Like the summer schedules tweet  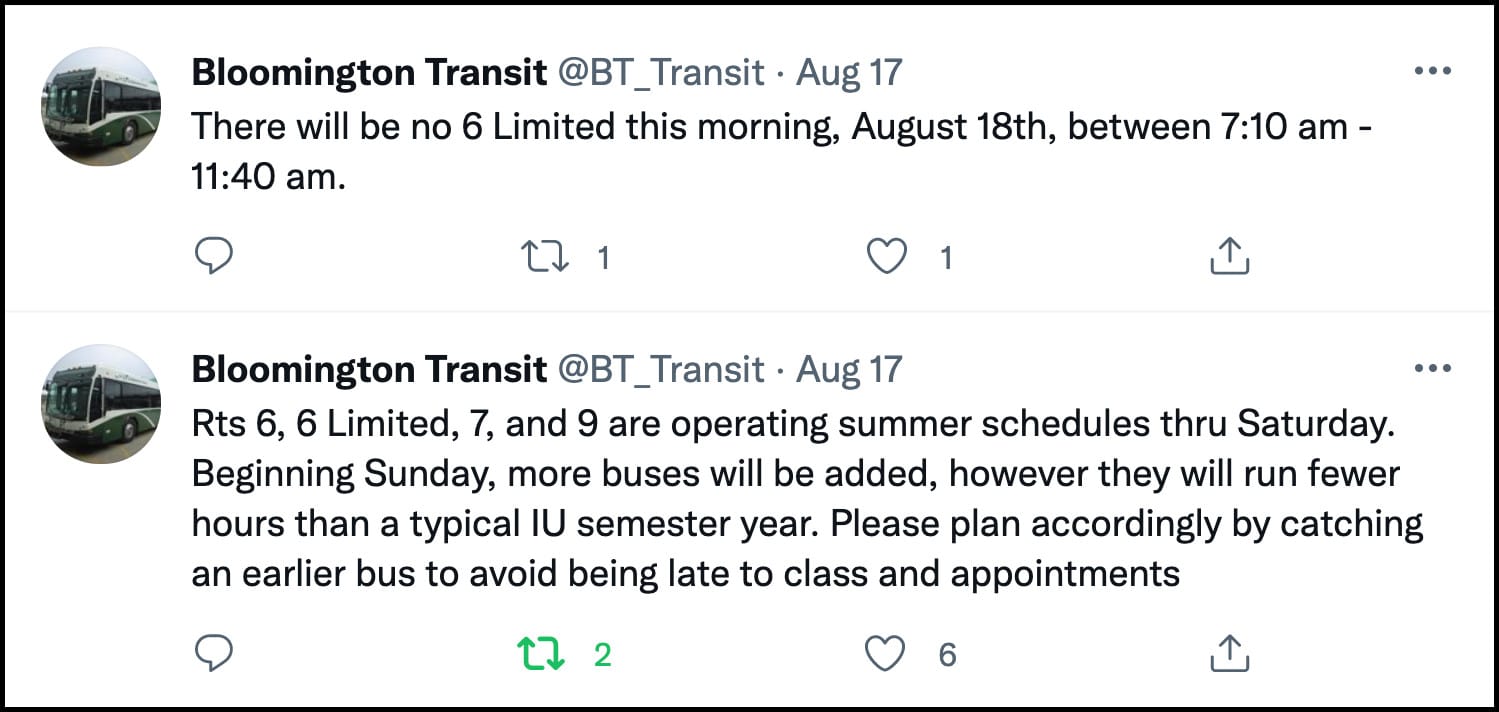click(885, 655)
